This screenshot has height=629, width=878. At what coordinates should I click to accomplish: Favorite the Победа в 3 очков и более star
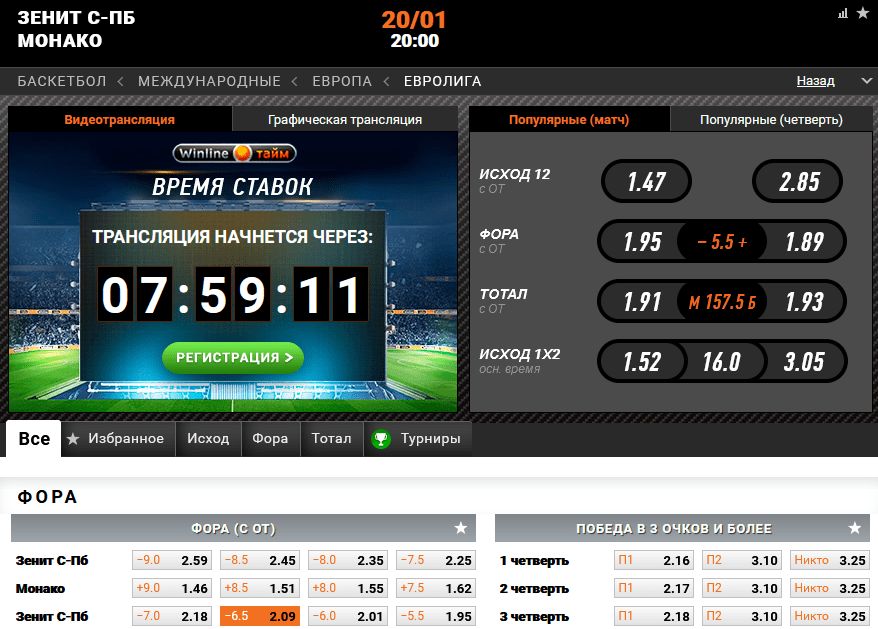click(x=854, y=528)
